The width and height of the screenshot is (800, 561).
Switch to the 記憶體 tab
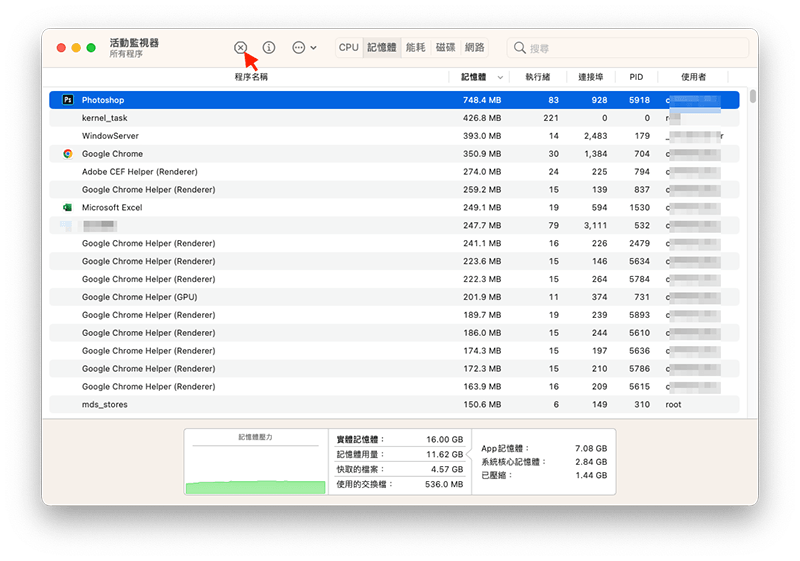tap(382, 47)
